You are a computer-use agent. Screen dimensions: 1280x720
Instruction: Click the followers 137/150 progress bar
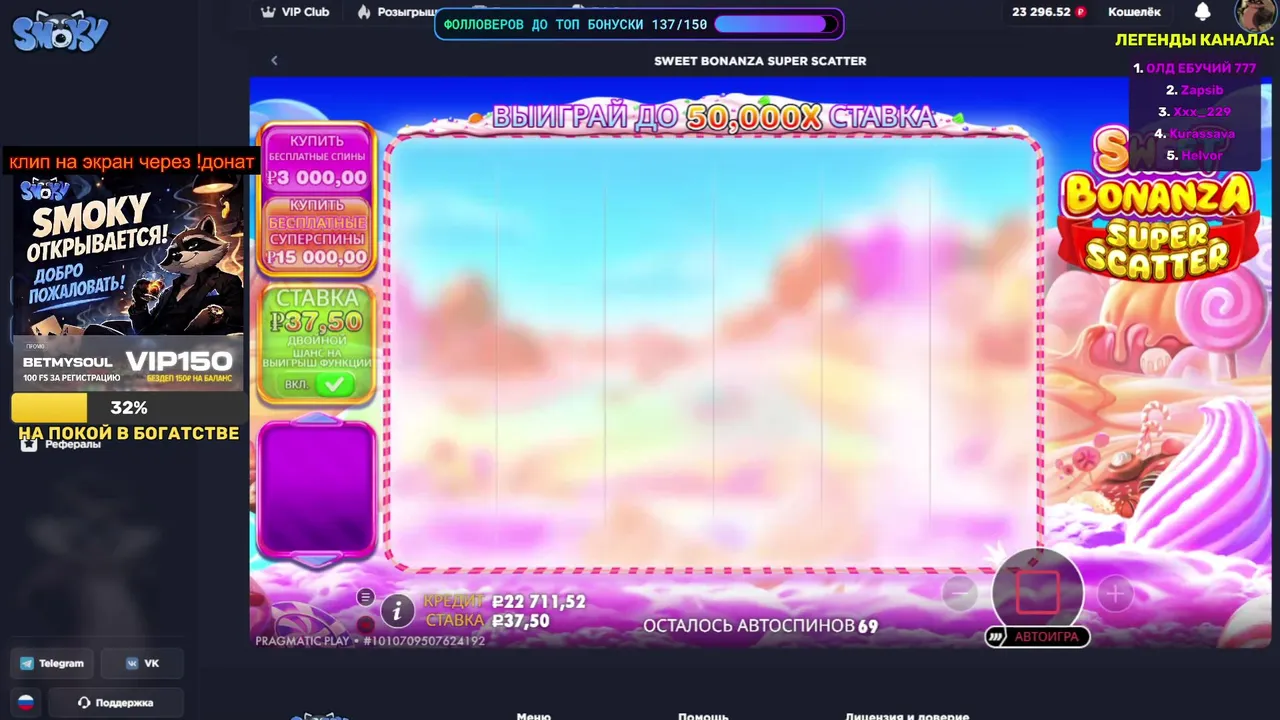point(776,24)
